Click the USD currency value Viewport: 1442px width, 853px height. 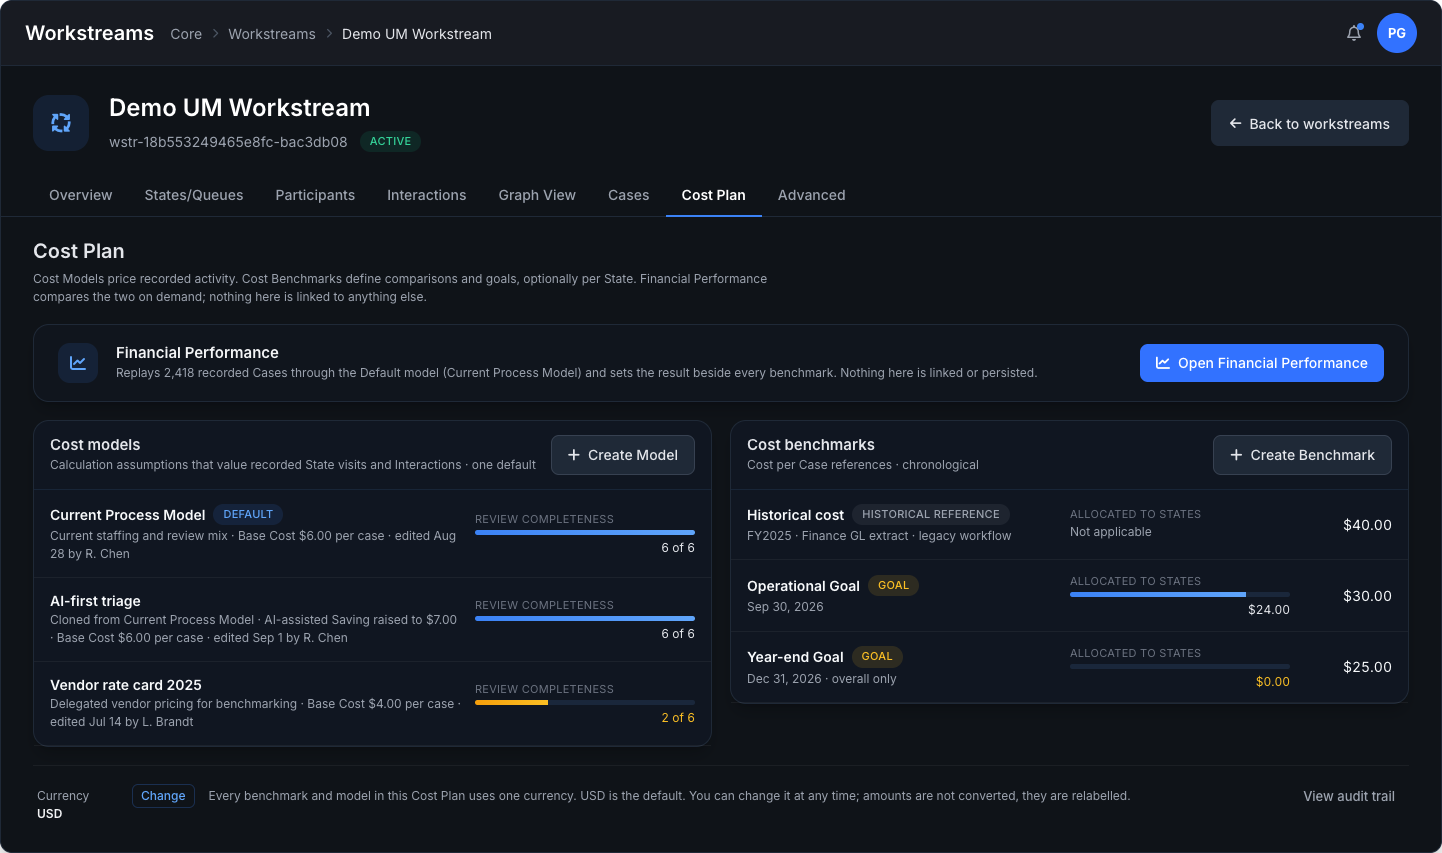(x=50, y=813)
